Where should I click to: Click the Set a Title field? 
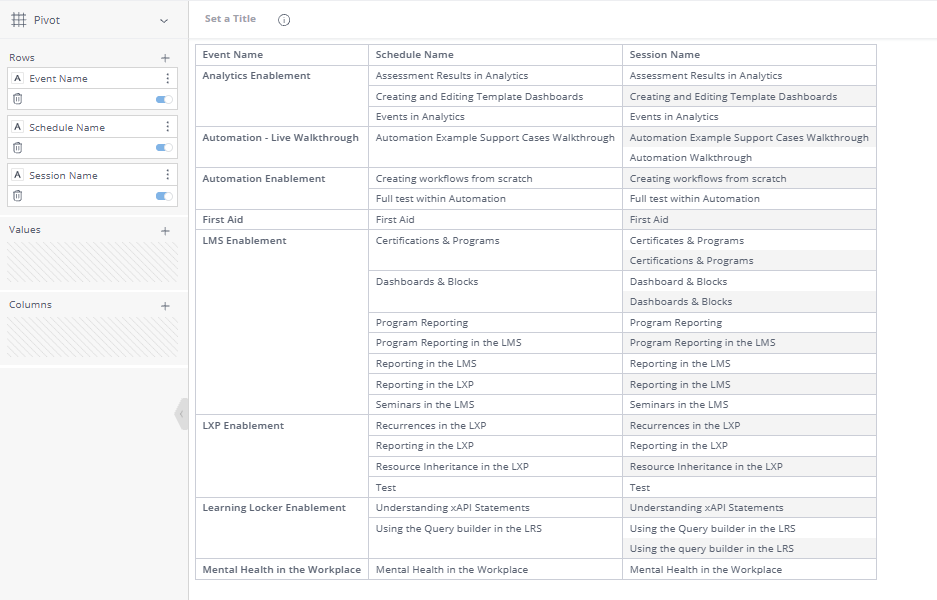229,18
